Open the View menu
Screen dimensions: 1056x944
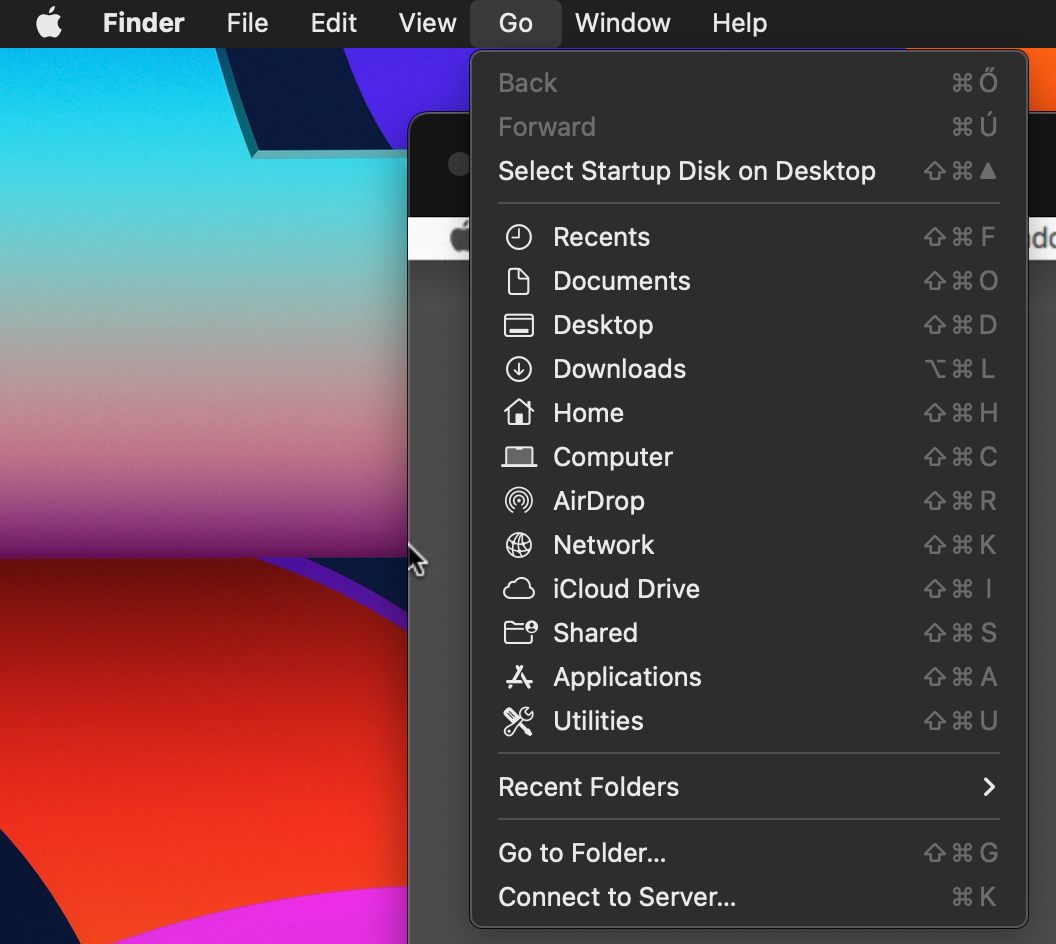click(x=427, y=23)
